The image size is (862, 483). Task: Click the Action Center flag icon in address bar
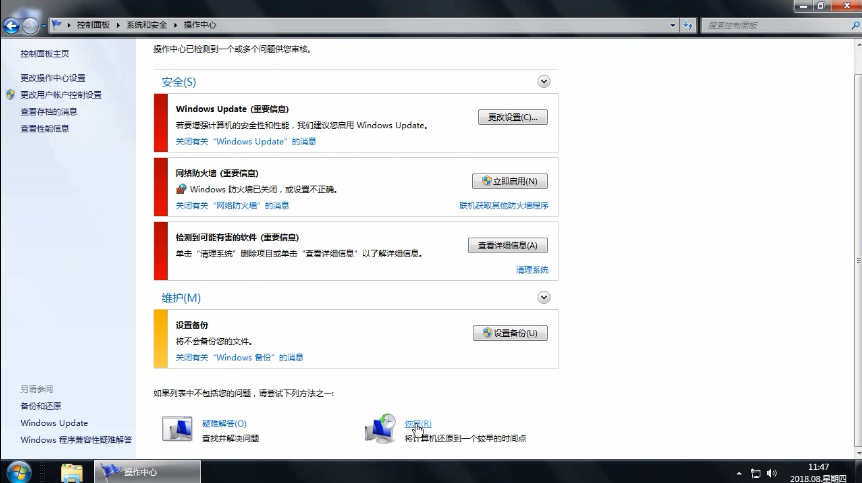pyautogui.click(x=56, y=25)
